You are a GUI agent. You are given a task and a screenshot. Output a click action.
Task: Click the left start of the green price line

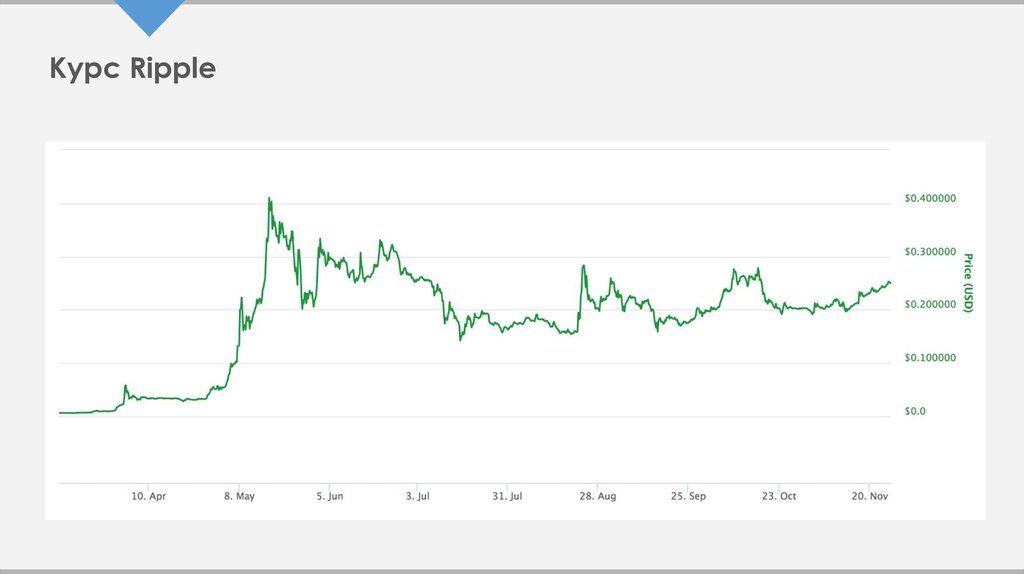point(61,412)
